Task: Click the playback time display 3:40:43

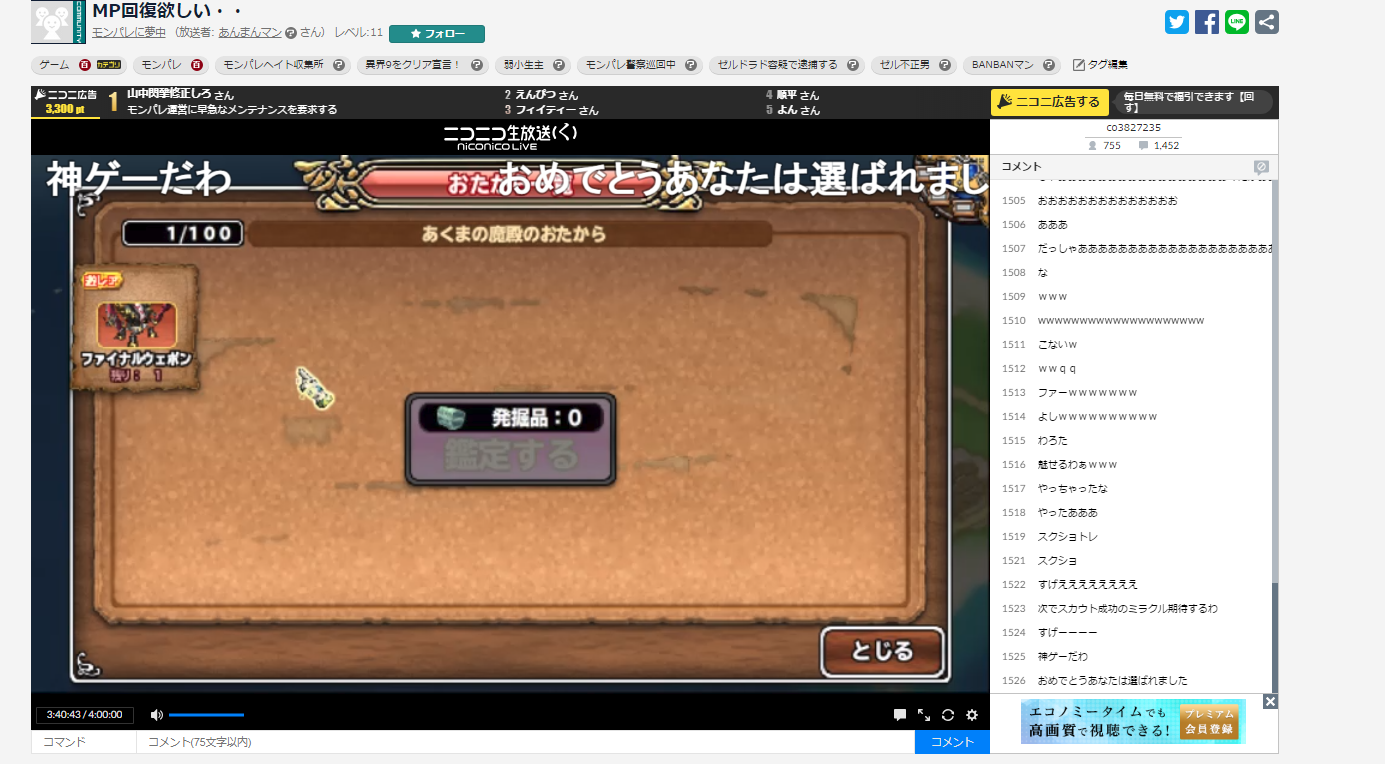Action: [84, 715]
